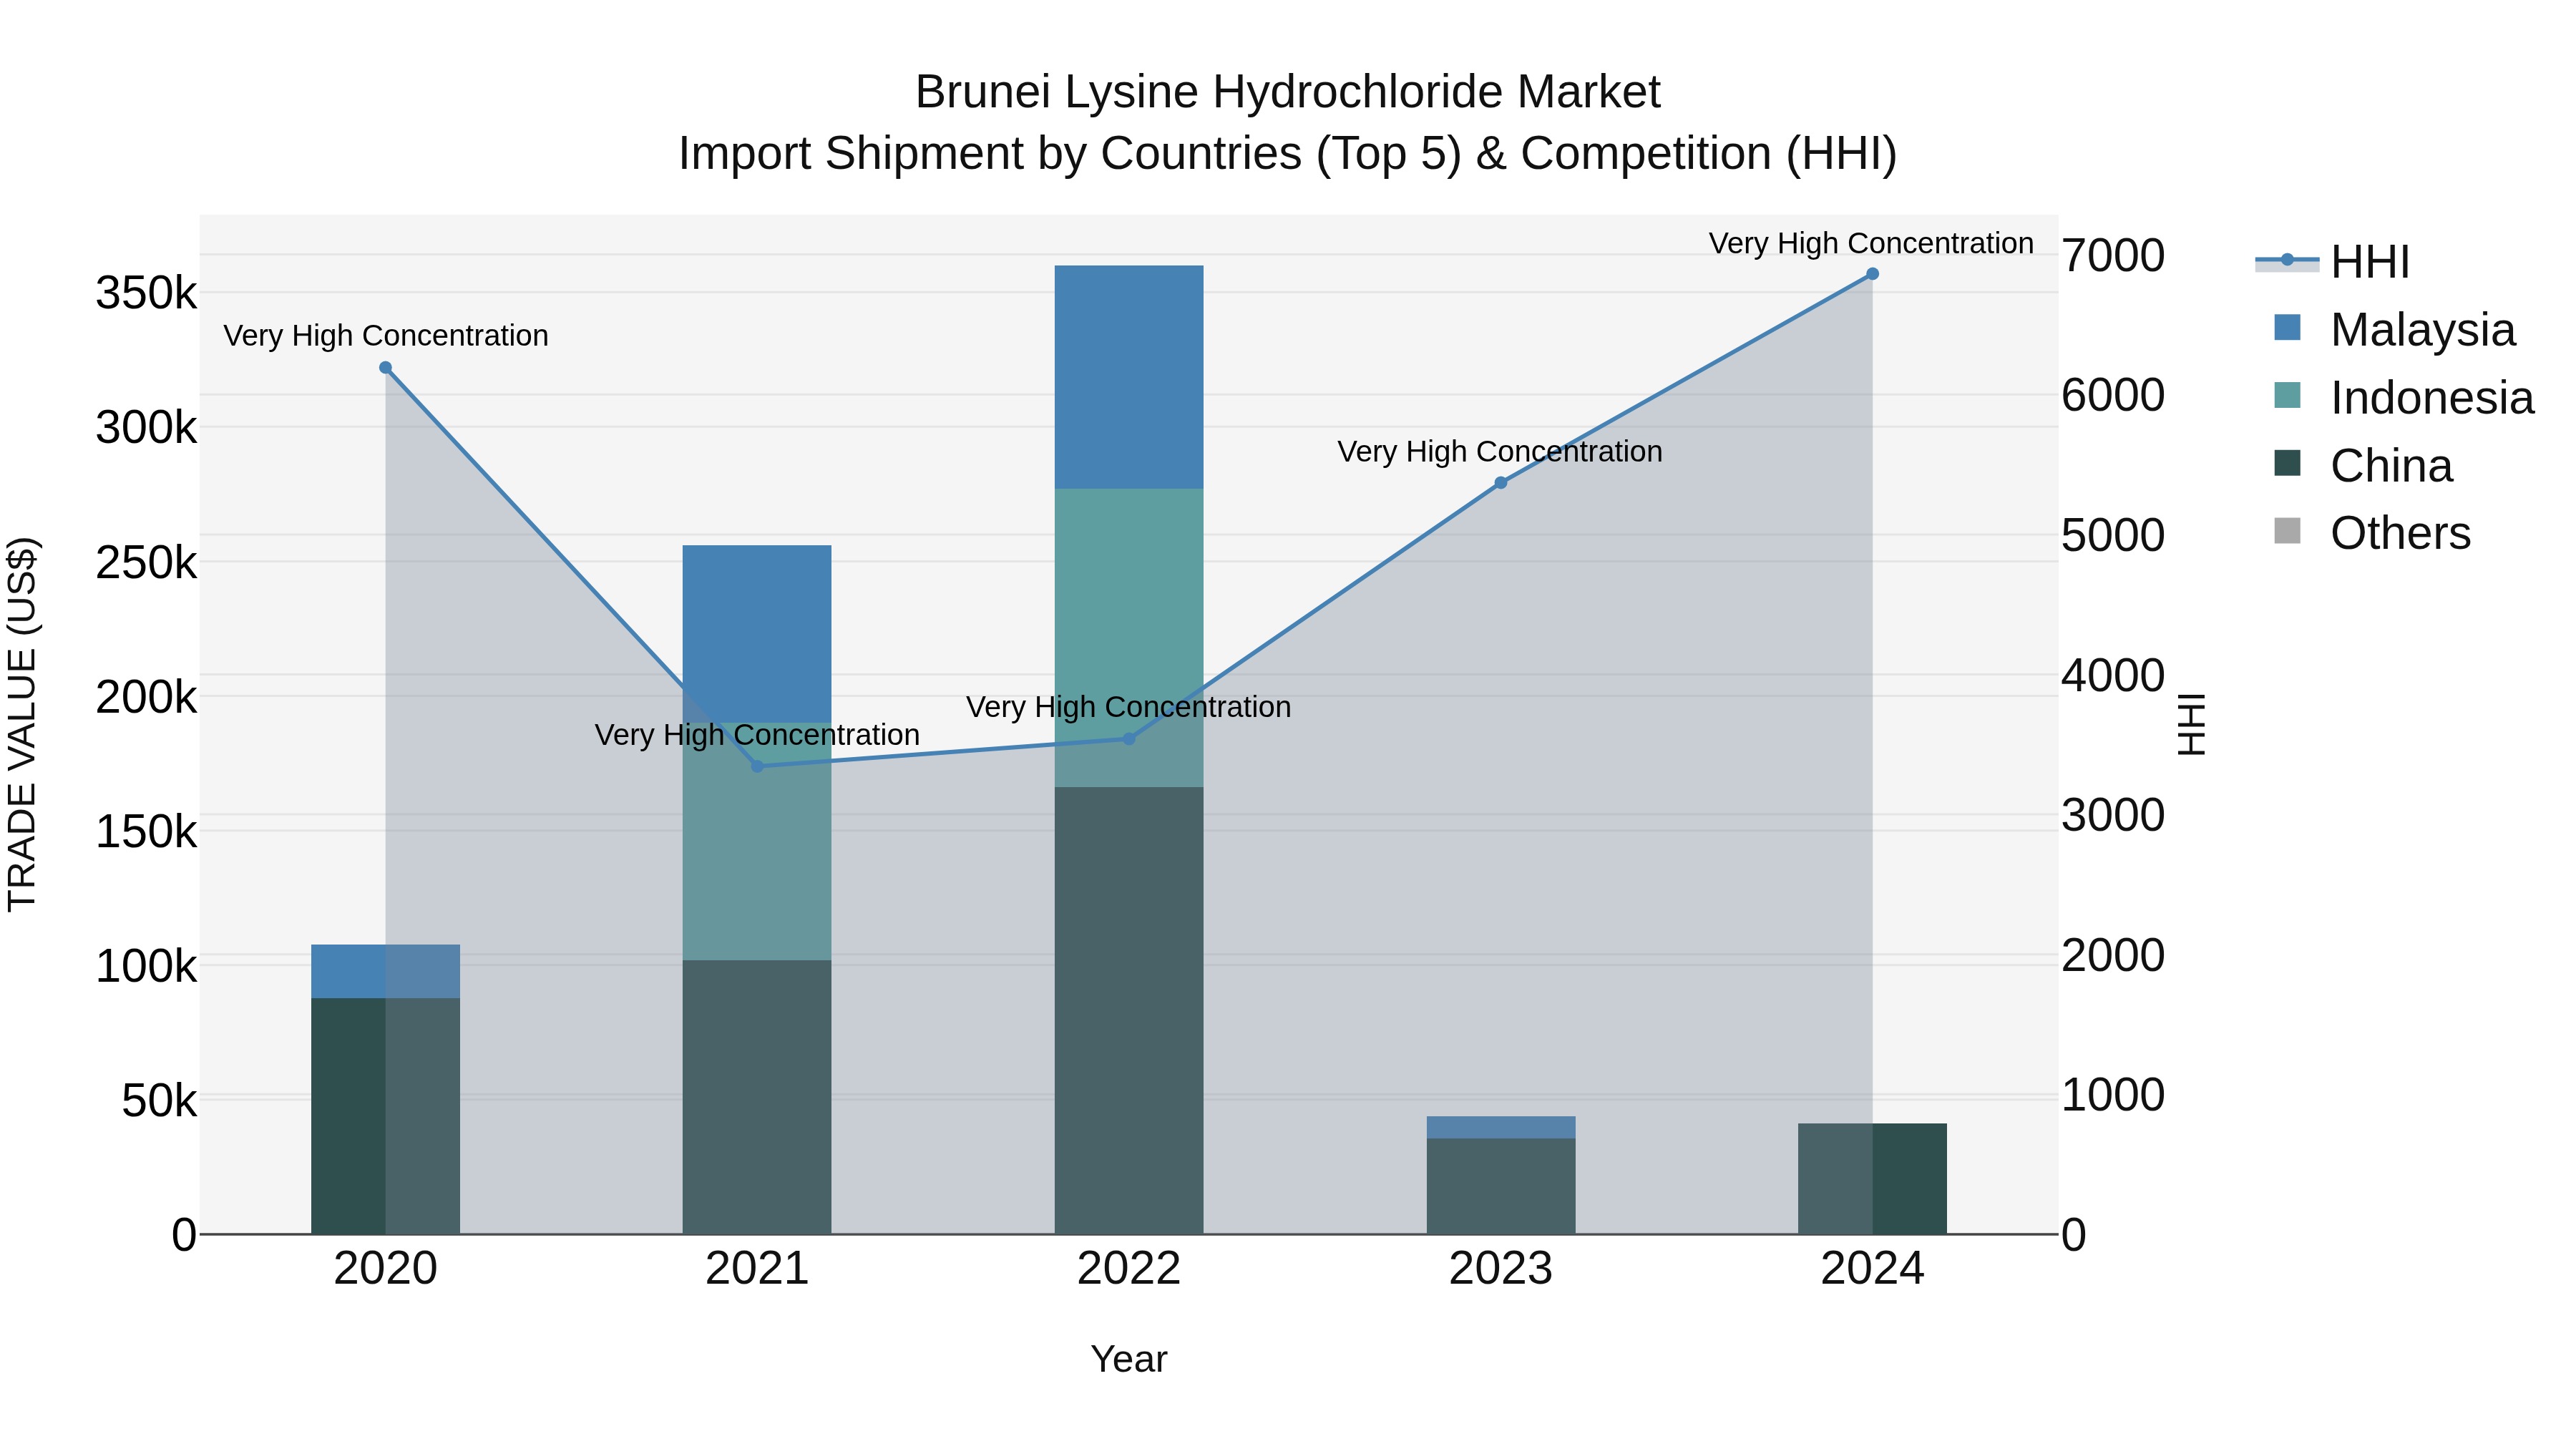Click the 6000 HHI axis tick

2113,396
